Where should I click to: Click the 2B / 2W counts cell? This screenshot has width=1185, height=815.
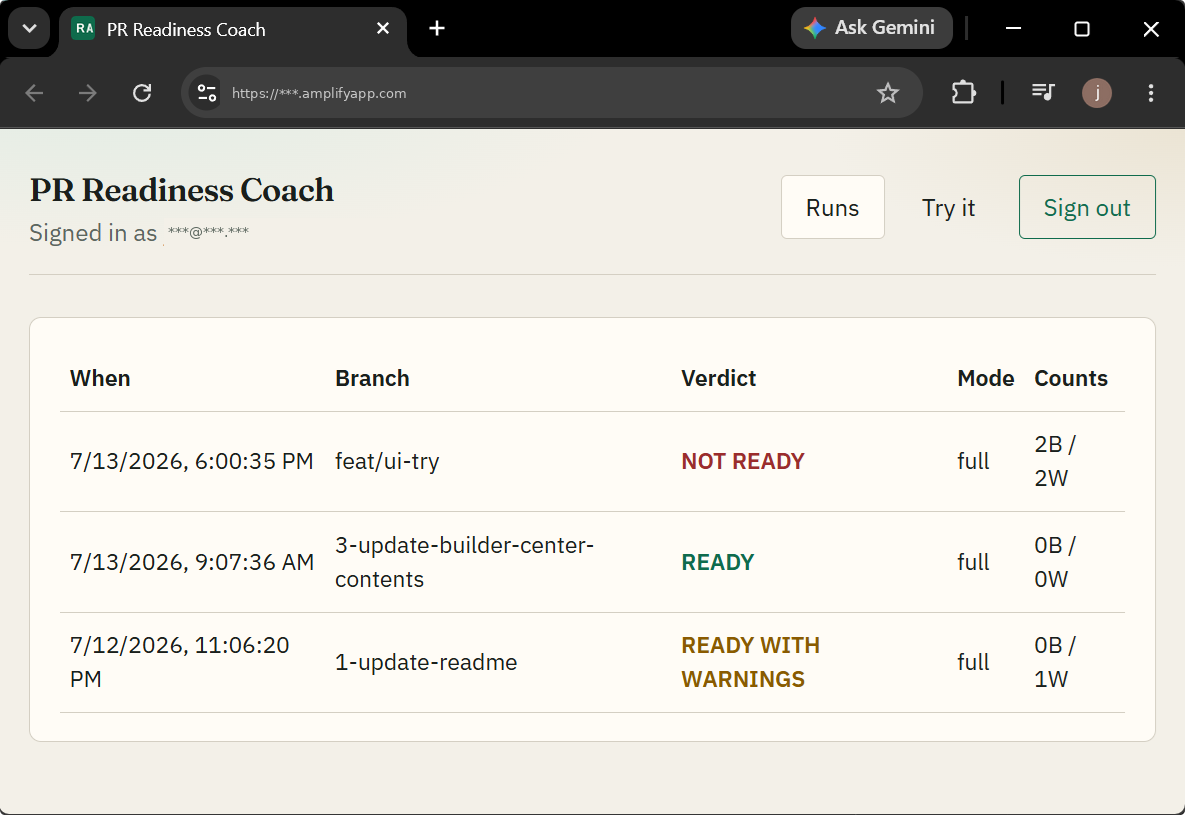coord(1055,461)
